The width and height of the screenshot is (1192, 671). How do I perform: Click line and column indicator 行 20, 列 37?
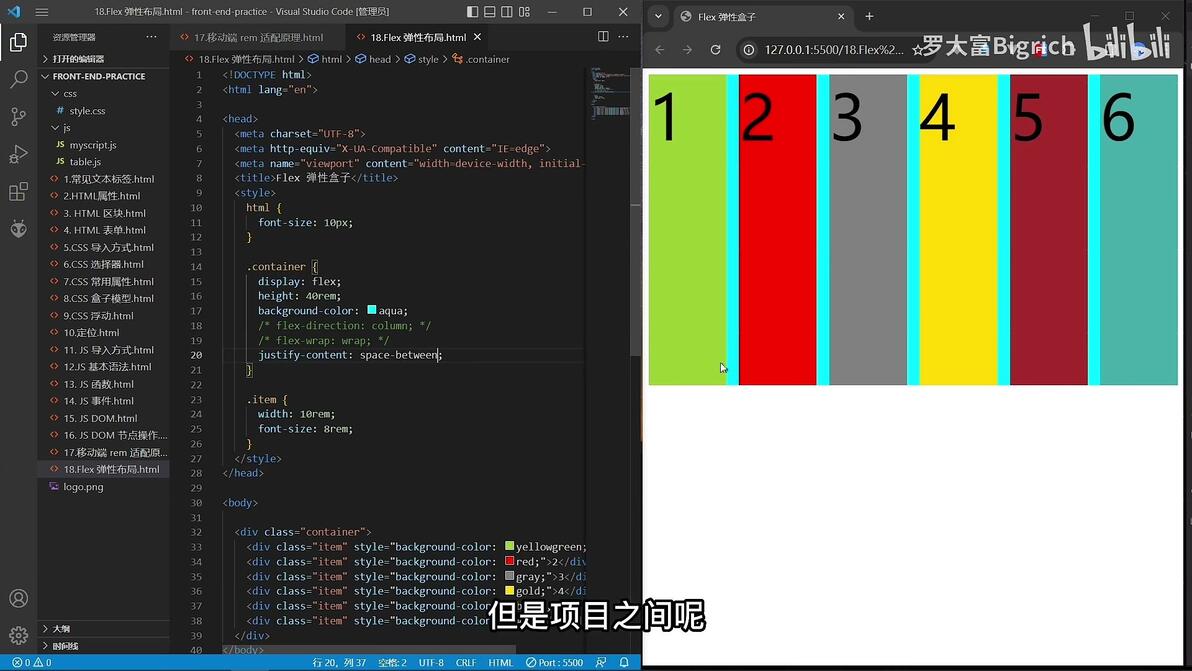point(339,663)
